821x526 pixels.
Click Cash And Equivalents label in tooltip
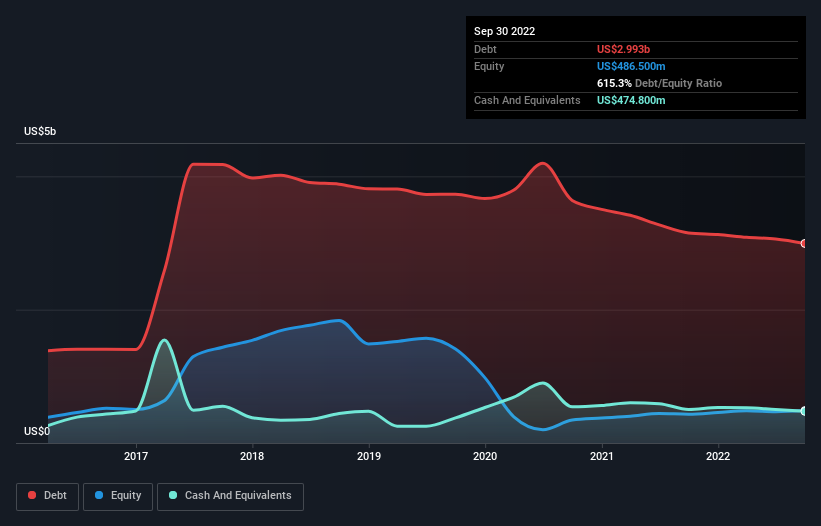click(x=527, y=100)
